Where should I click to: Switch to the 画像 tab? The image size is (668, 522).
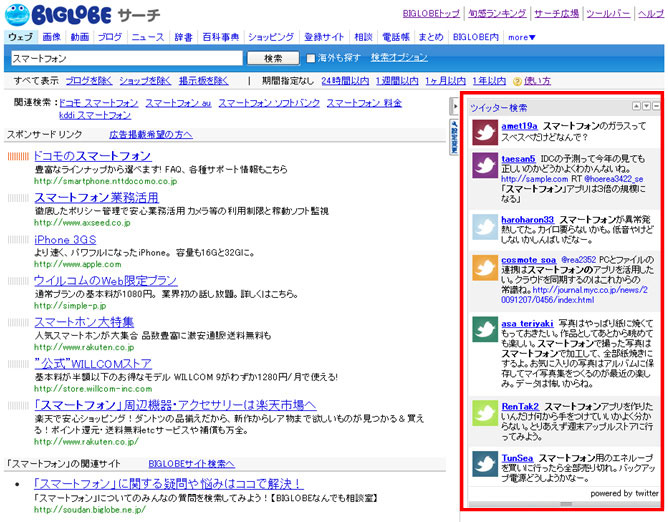[52, 37]
